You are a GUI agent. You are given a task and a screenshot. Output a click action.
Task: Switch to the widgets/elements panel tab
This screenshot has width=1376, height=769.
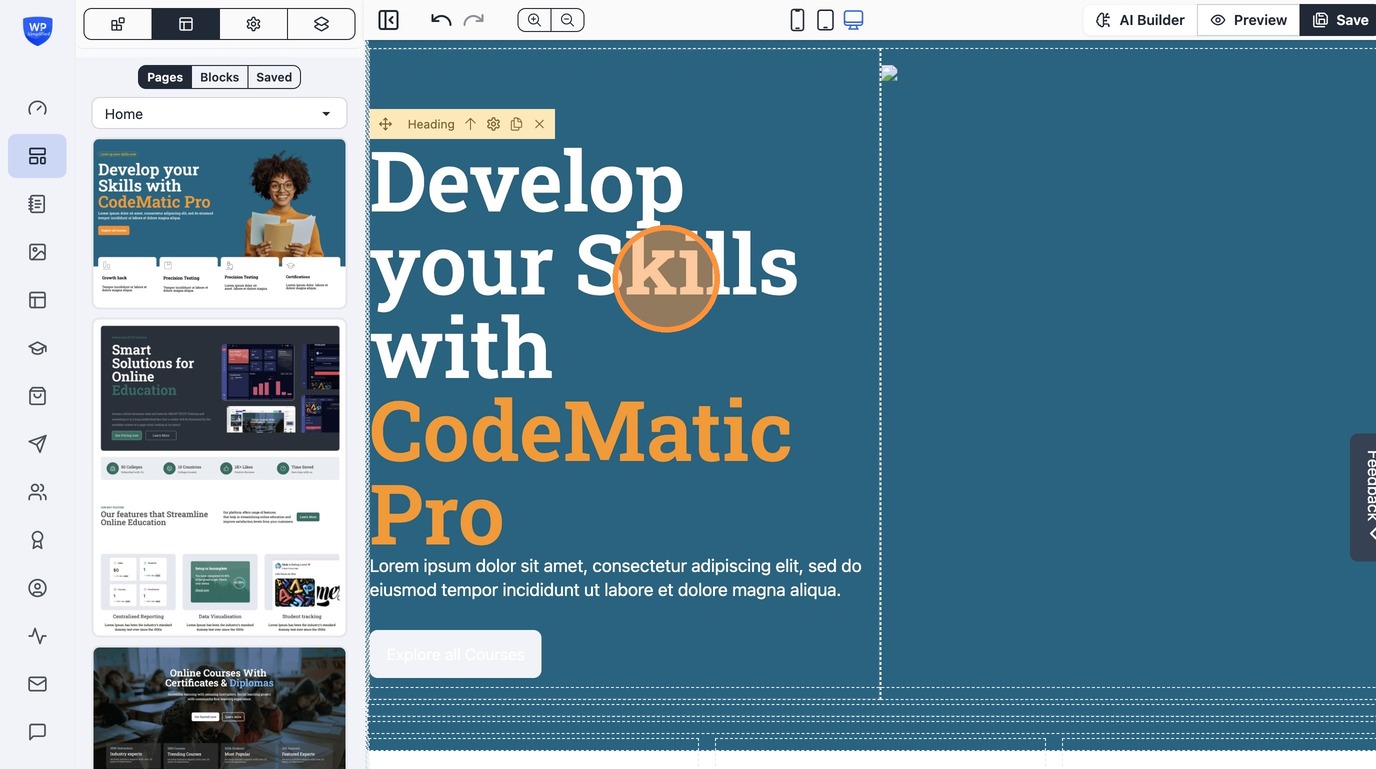point(118,24)
